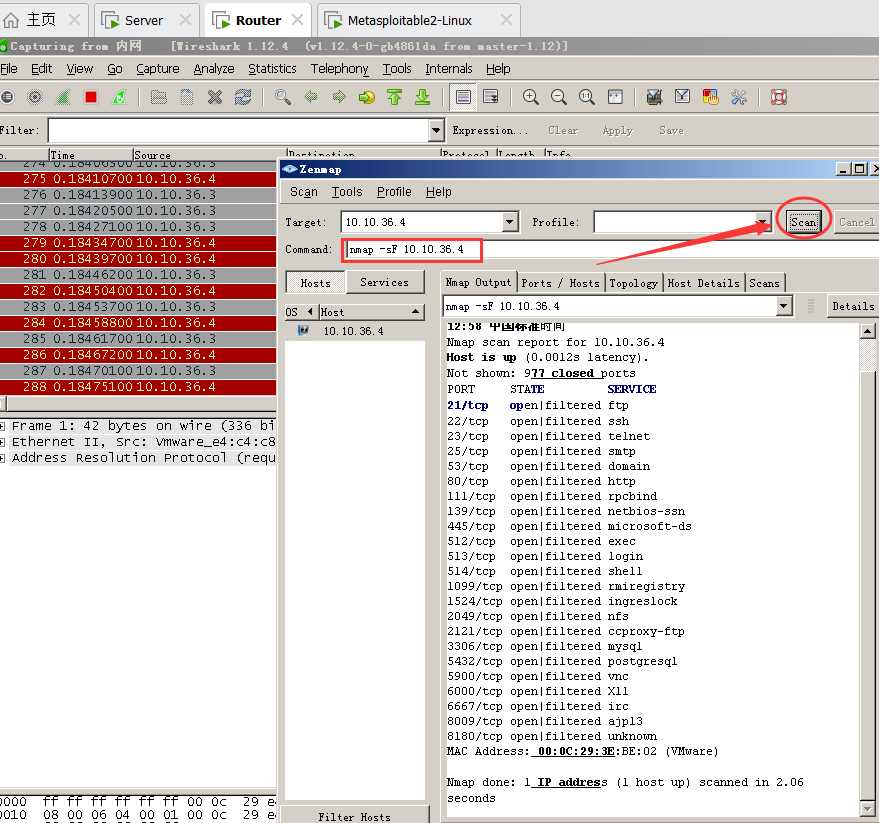Open the Zenmap Tools menu
The width and height of the screenshot is (879, 823).
point(347,192)
